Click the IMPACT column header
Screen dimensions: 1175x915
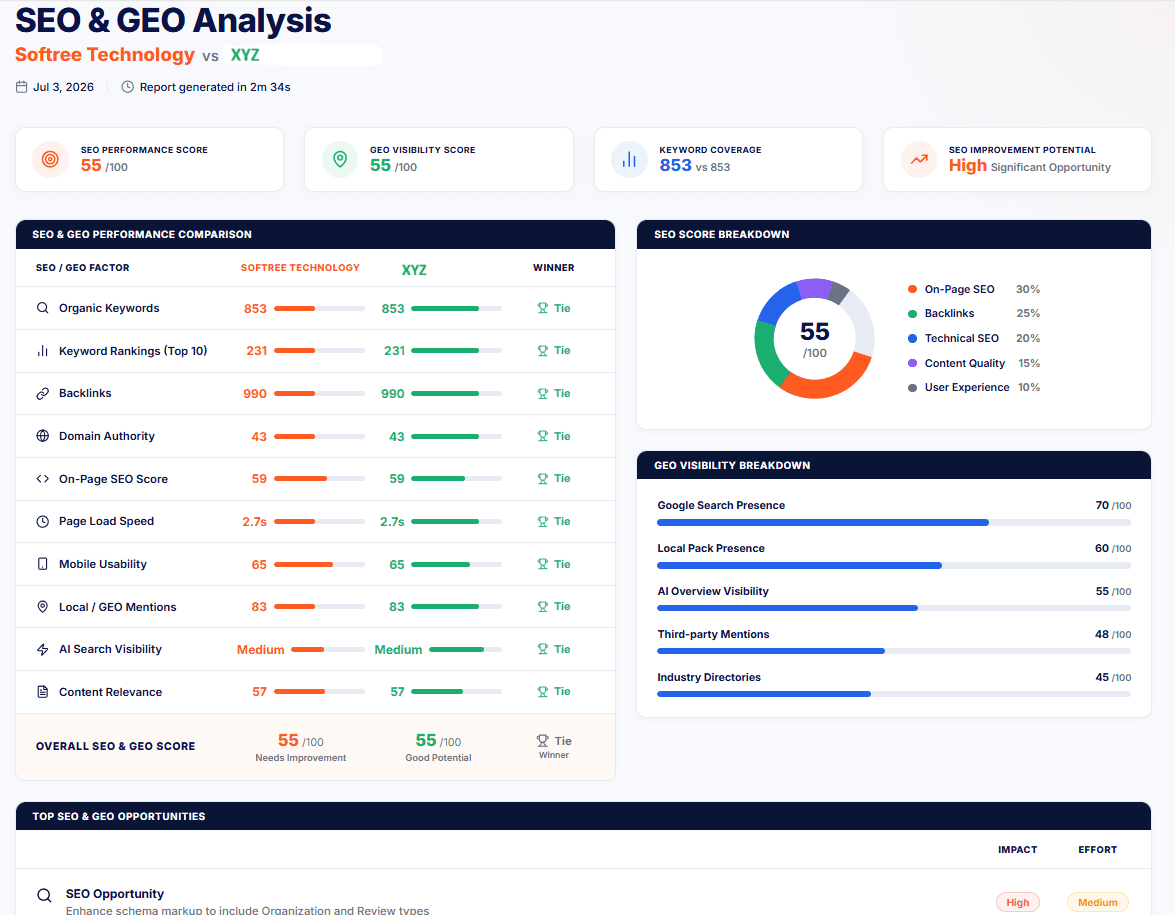tap(1018, 850)
